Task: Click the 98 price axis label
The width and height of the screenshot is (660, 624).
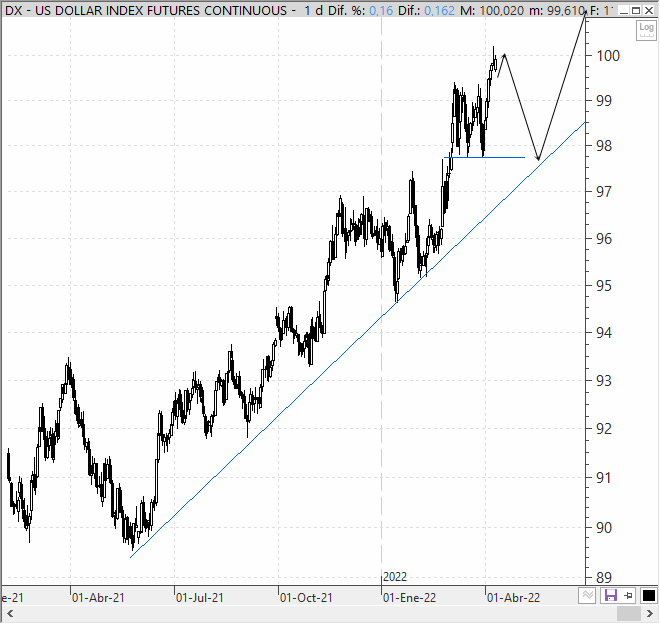Action: tap(604, 146)
